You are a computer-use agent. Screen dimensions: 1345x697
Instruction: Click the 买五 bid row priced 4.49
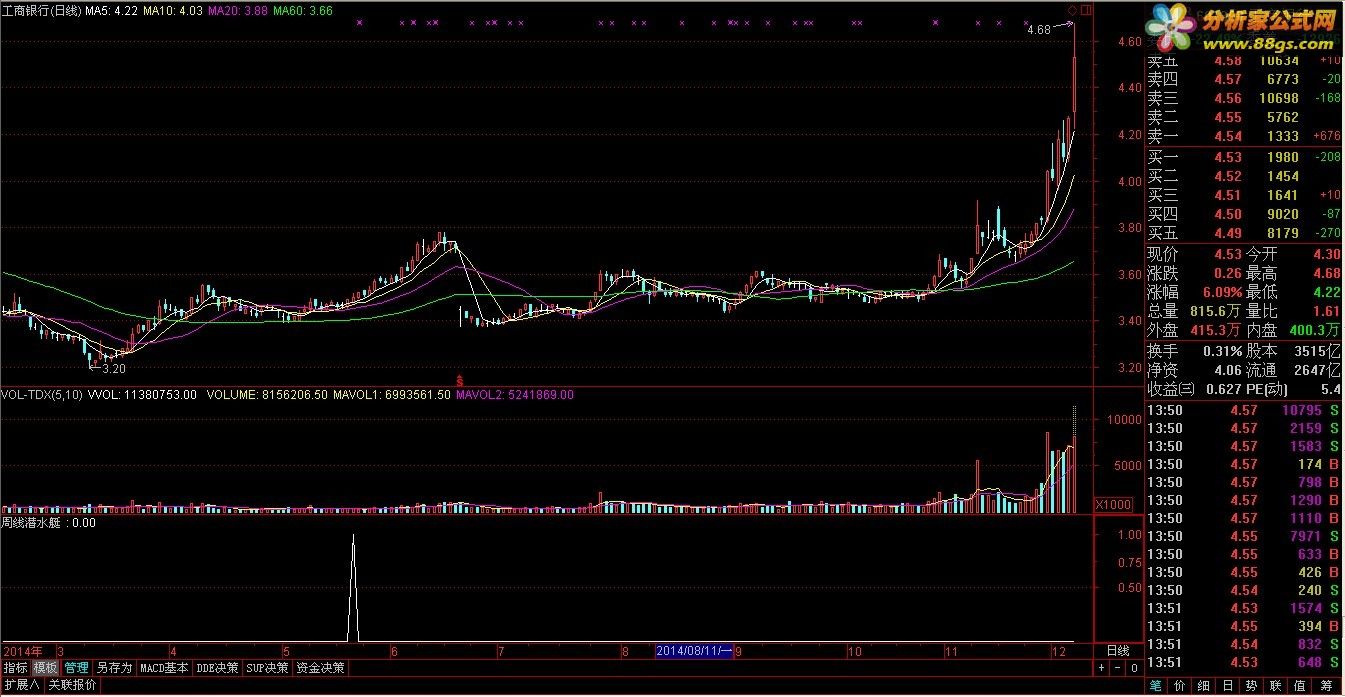click(1244, 233)
